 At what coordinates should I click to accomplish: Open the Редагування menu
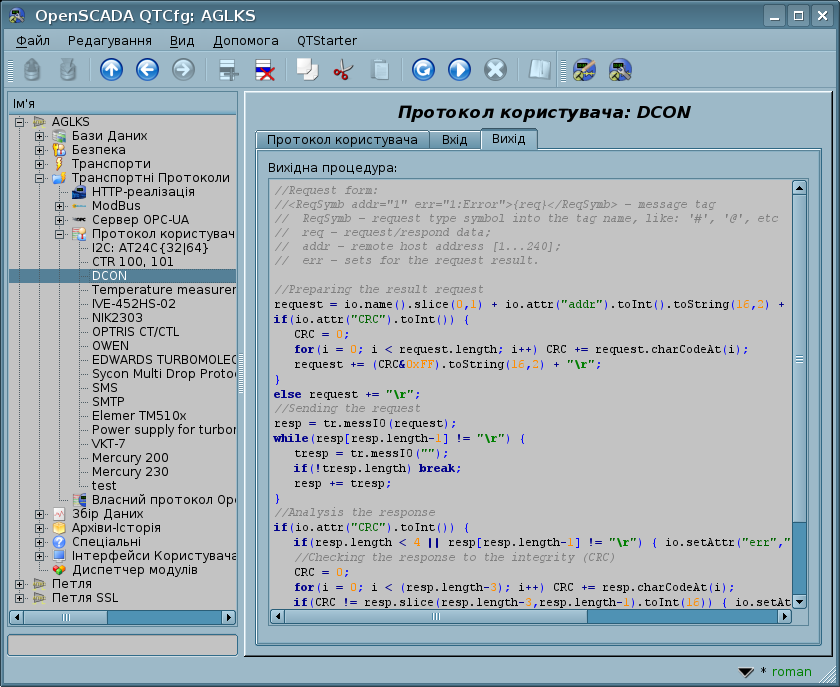tap(109, 41)
